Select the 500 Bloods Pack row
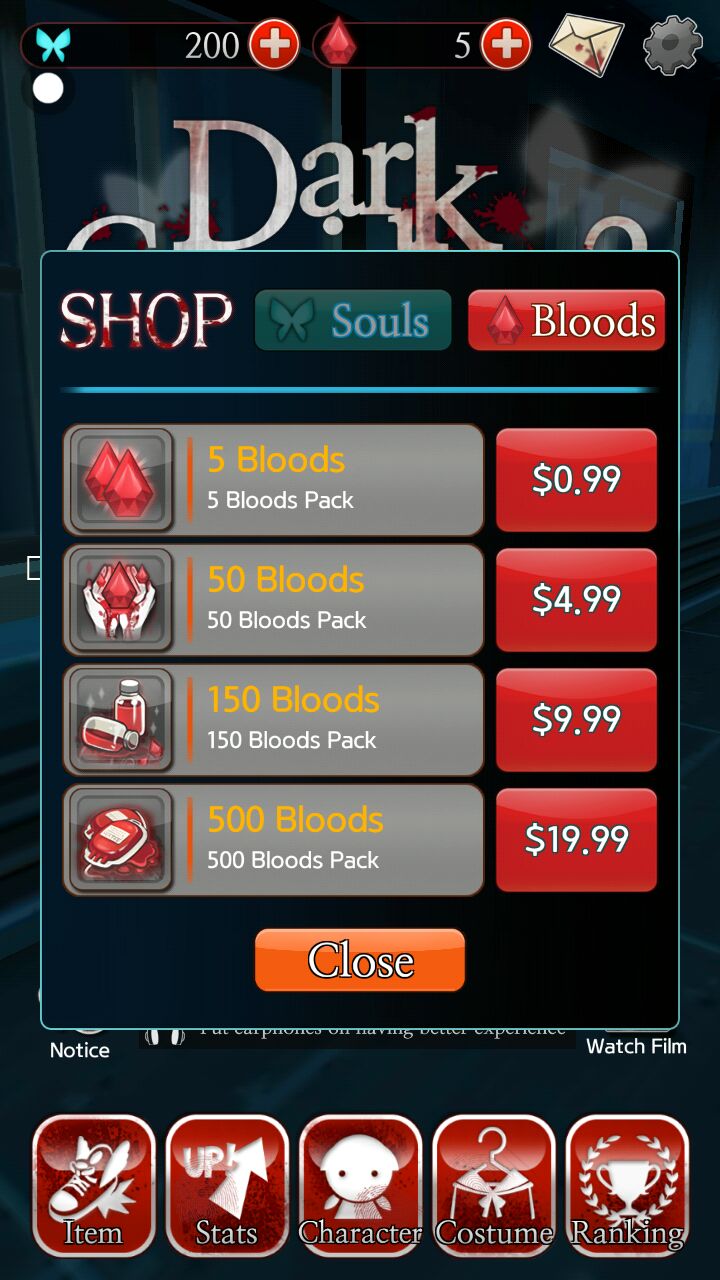This screenshot has width=720, height=1280. (273, 840)
